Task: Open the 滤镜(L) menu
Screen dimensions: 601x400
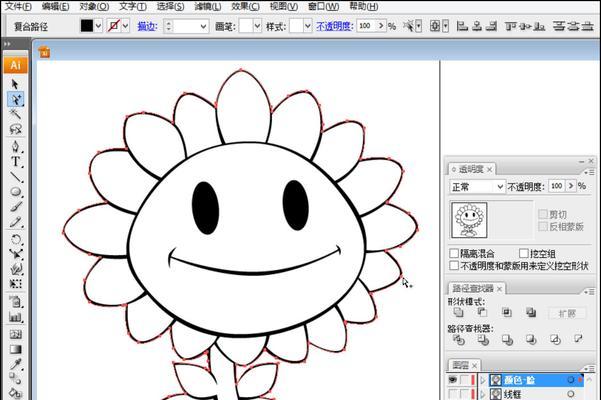Action: pos(207,6)
